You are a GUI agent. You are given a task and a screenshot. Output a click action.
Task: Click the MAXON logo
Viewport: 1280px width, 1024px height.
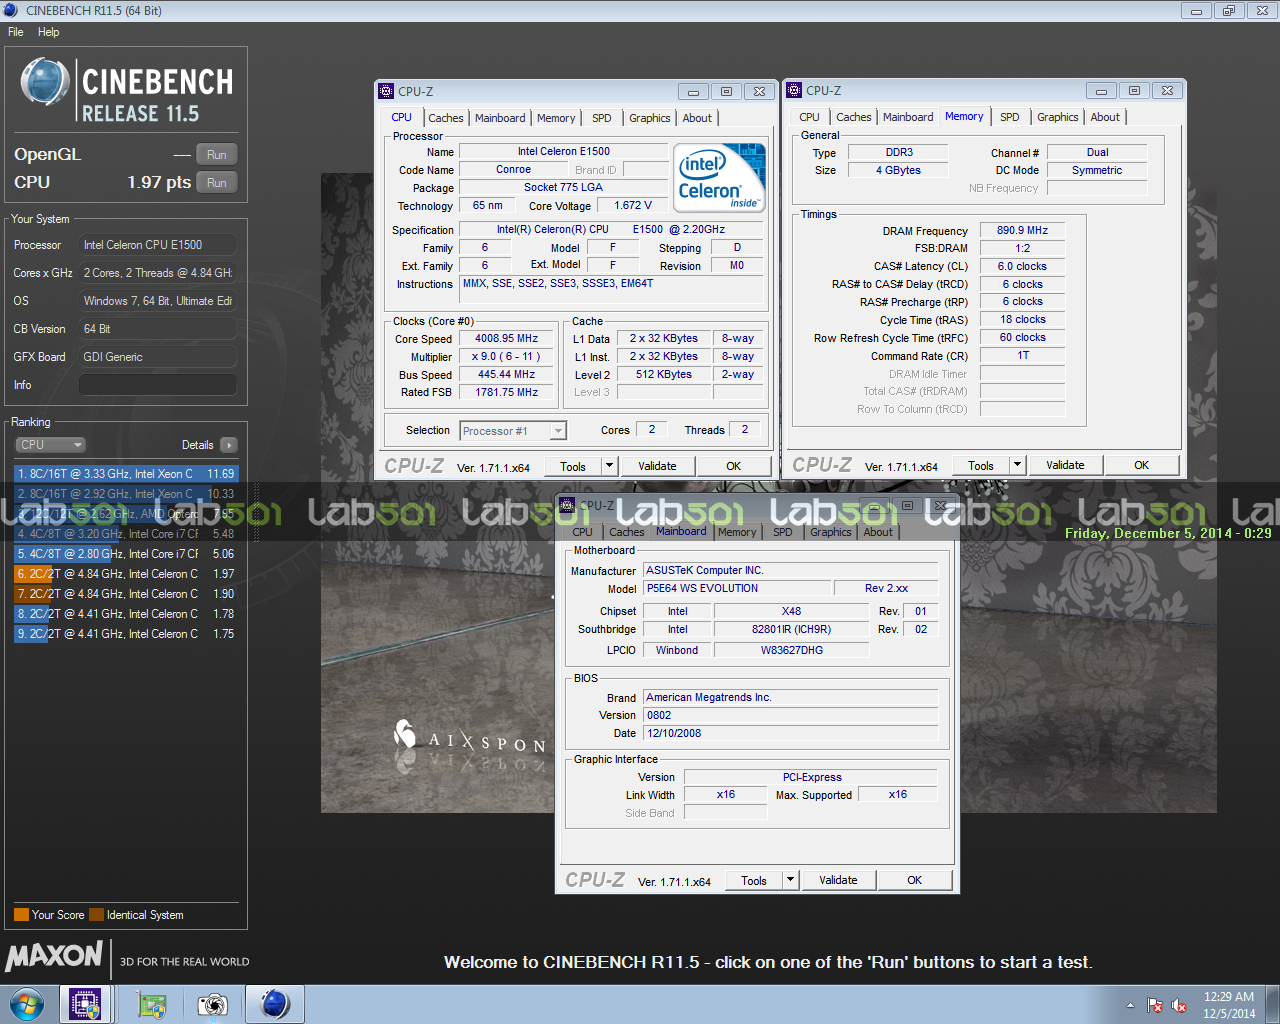(x=54, y=957)
